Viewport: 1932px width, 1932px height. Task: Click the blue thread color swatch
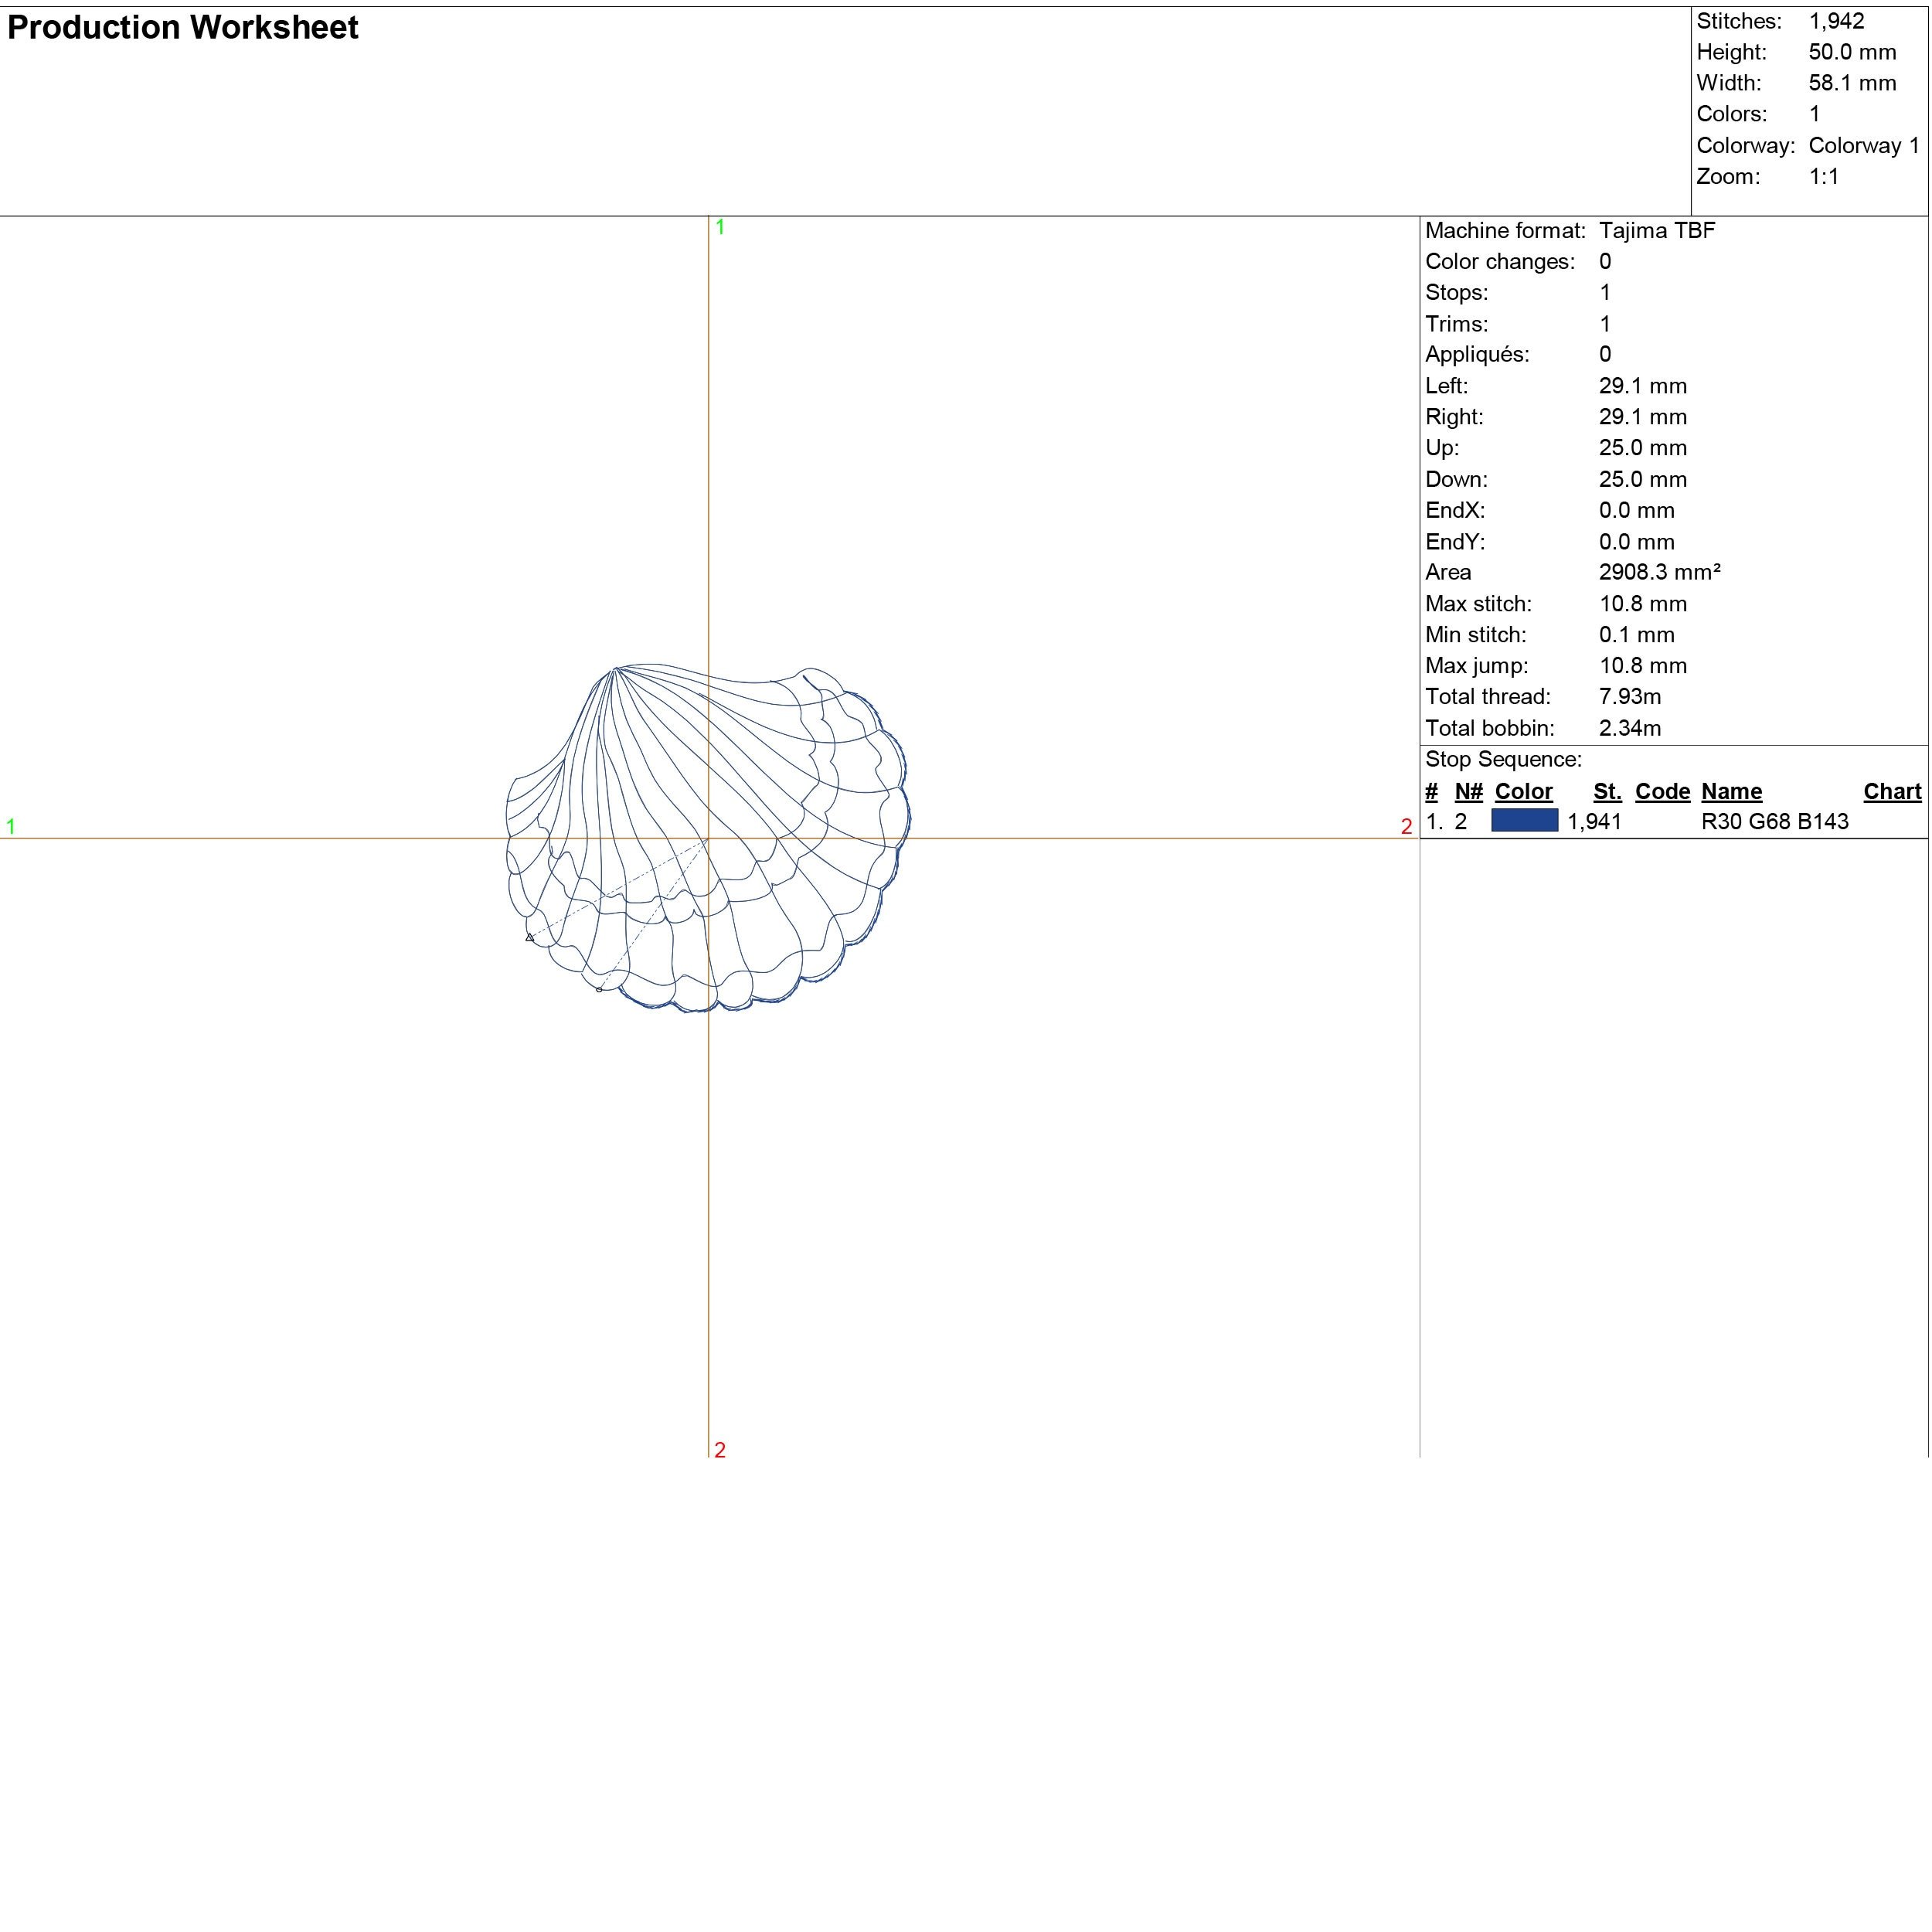click(1524, 821)
